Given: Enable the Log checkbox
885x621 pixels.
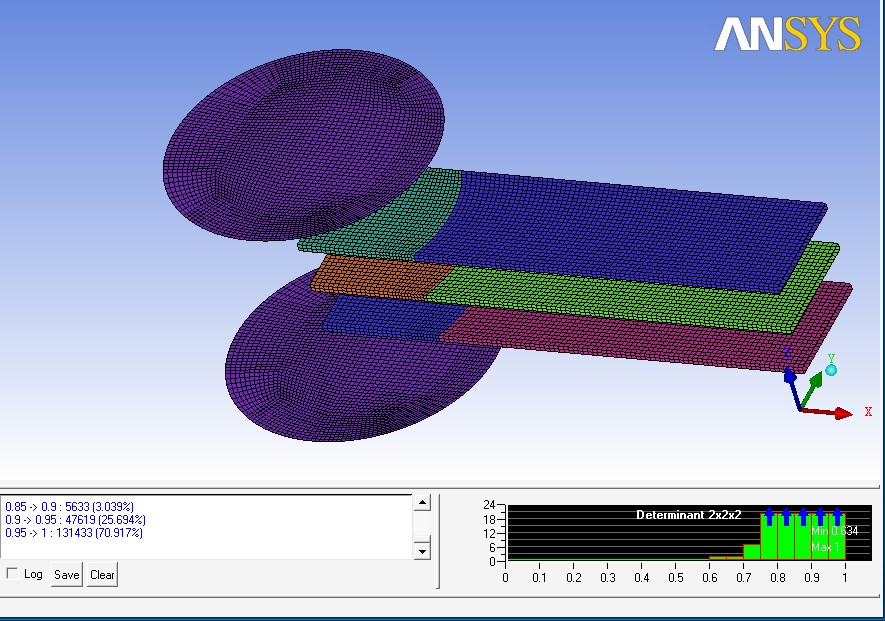Looking at the screenshot, I should [12, 574].
